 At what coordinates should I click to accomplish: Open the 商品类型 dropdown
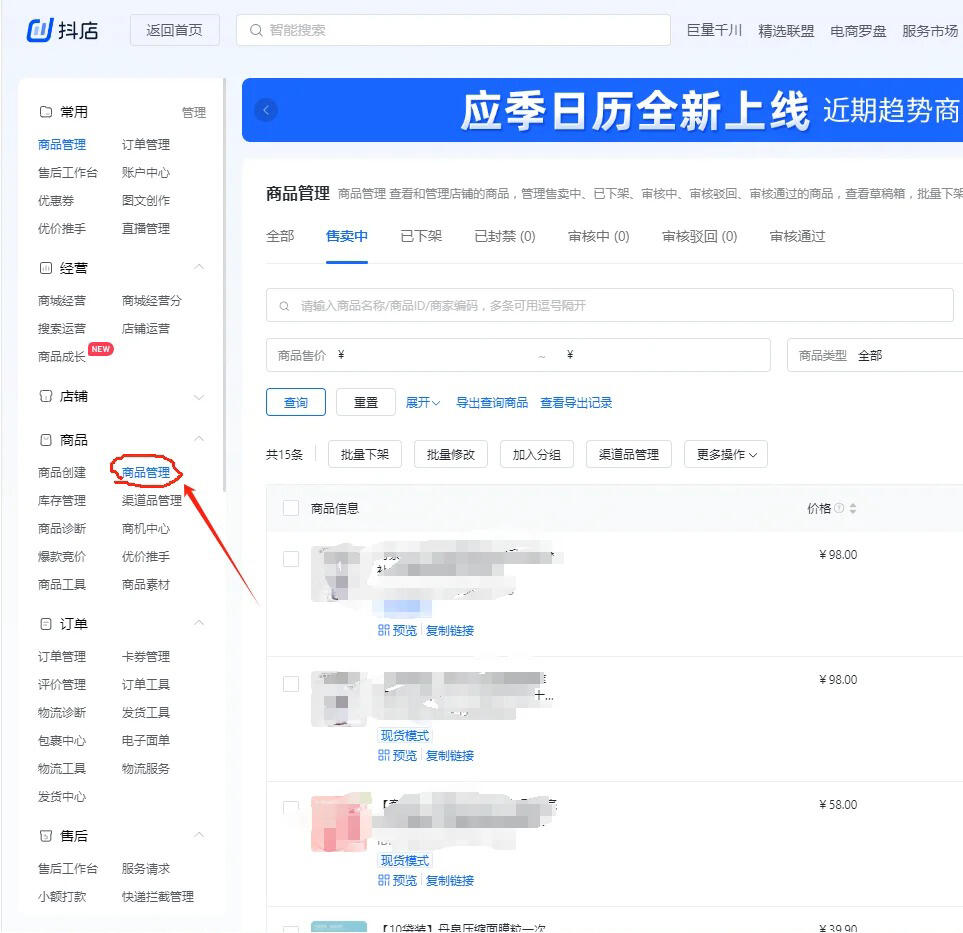coord(875,355)
